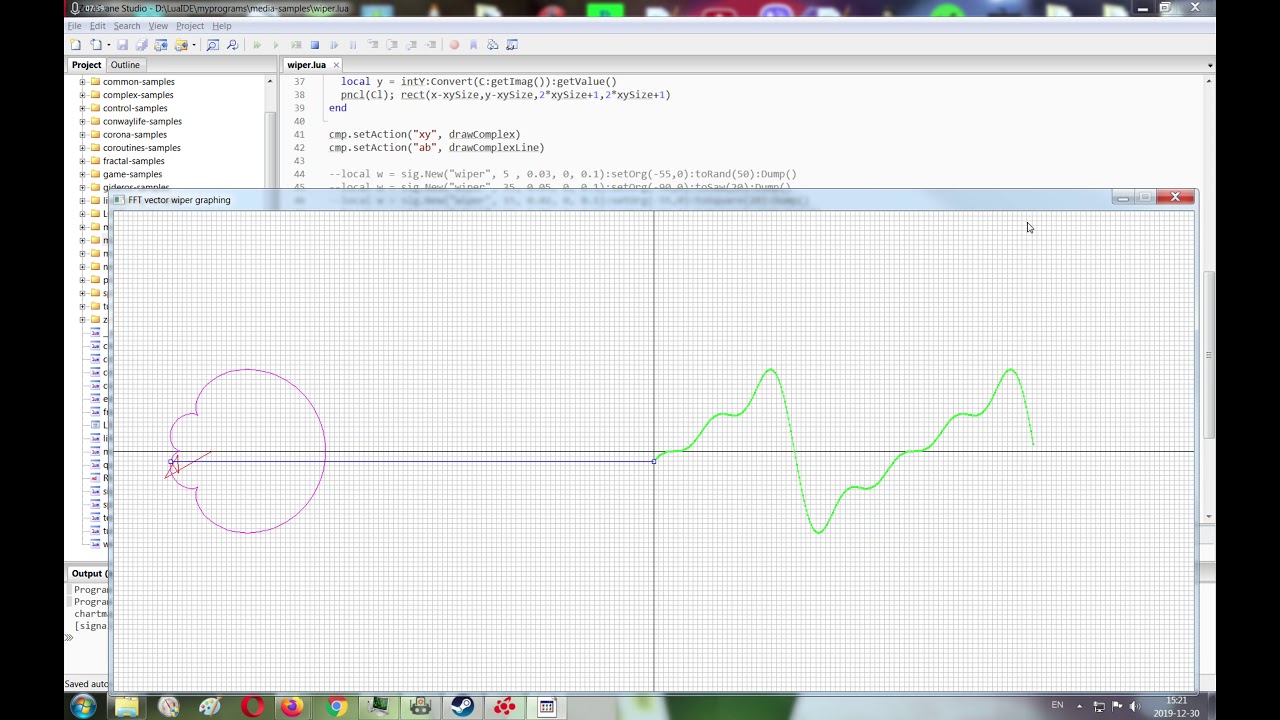Switch to the Project panel tab
1280x720 pixels.
click(86, 65)
